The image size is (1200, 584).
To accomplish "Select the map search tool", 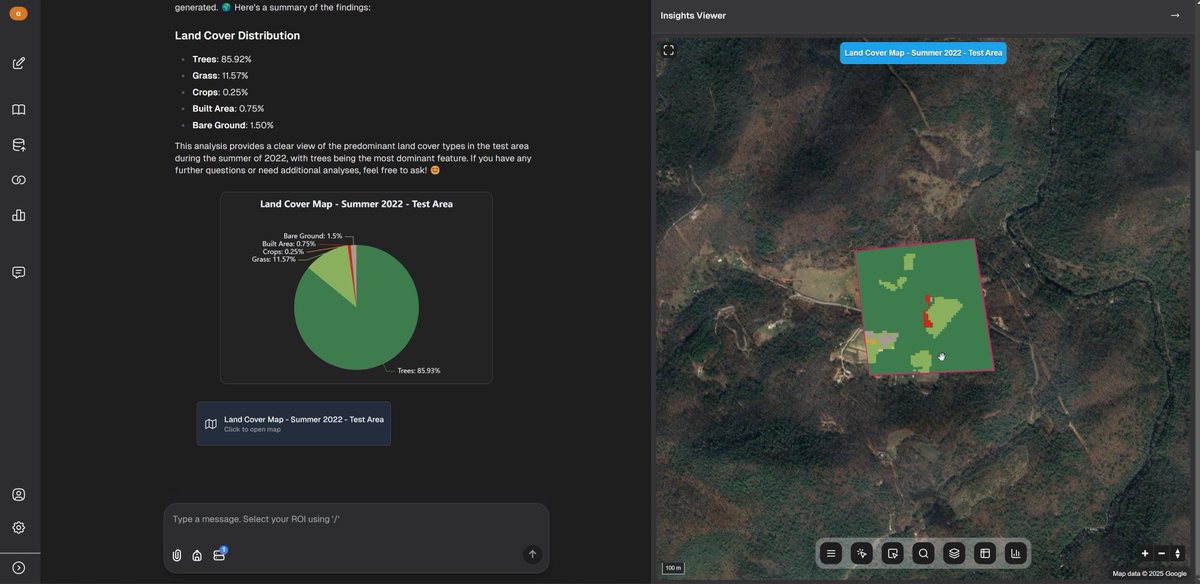I will pyautogui.click(x=922, y=552).
